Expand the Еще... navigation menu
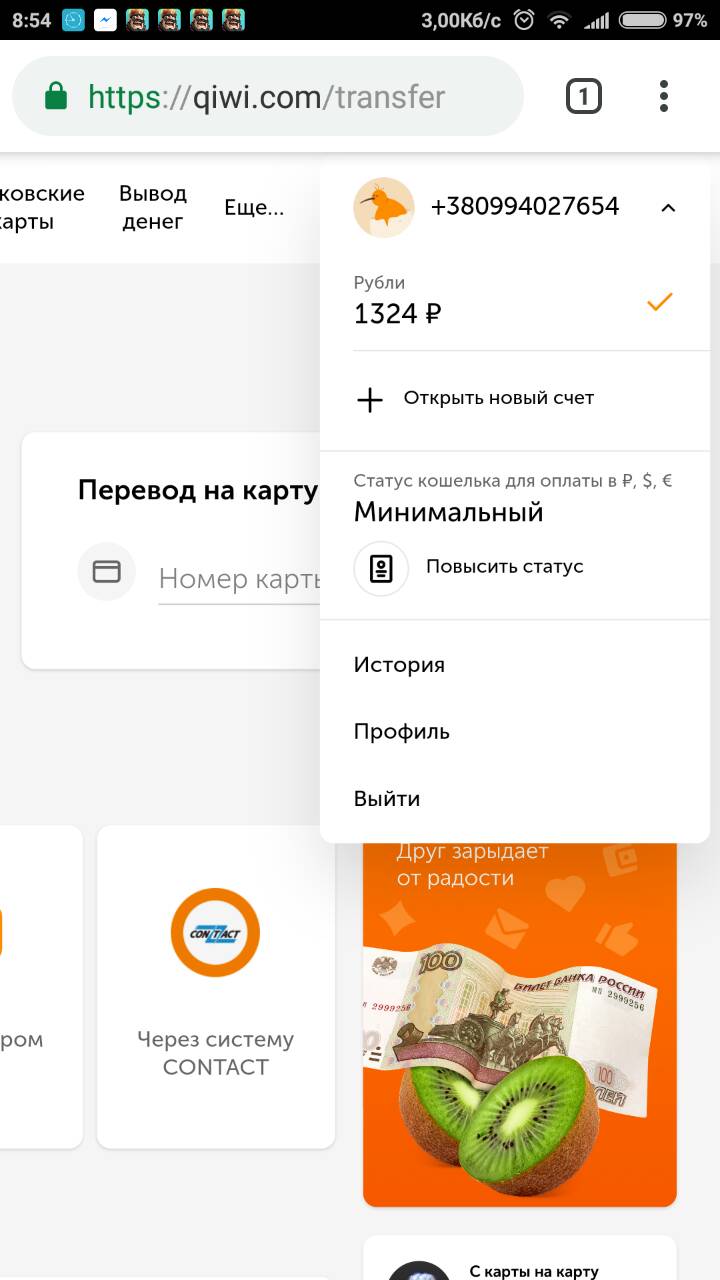 click(x=254, y=208)
